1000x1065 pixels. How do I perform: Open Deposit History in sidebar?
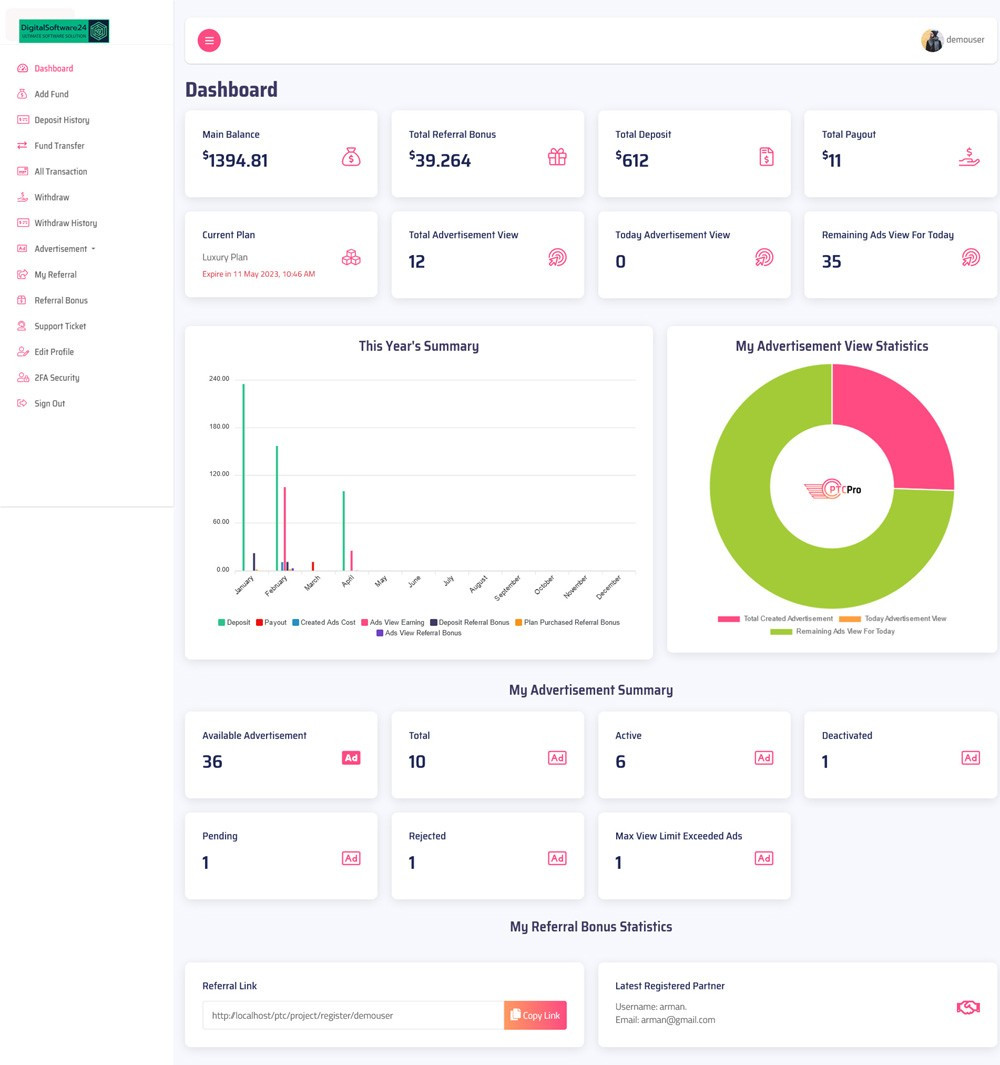[x=61, y=120]
